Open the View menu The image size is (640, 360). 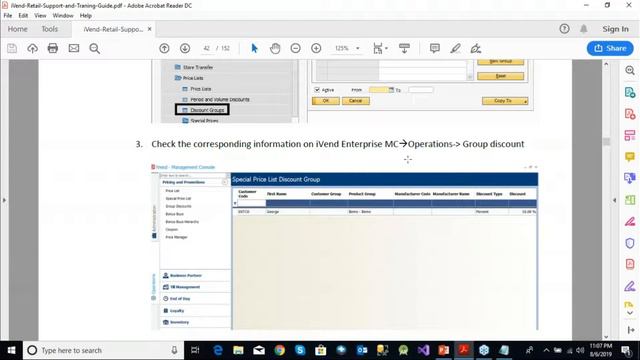coord(40,16)
